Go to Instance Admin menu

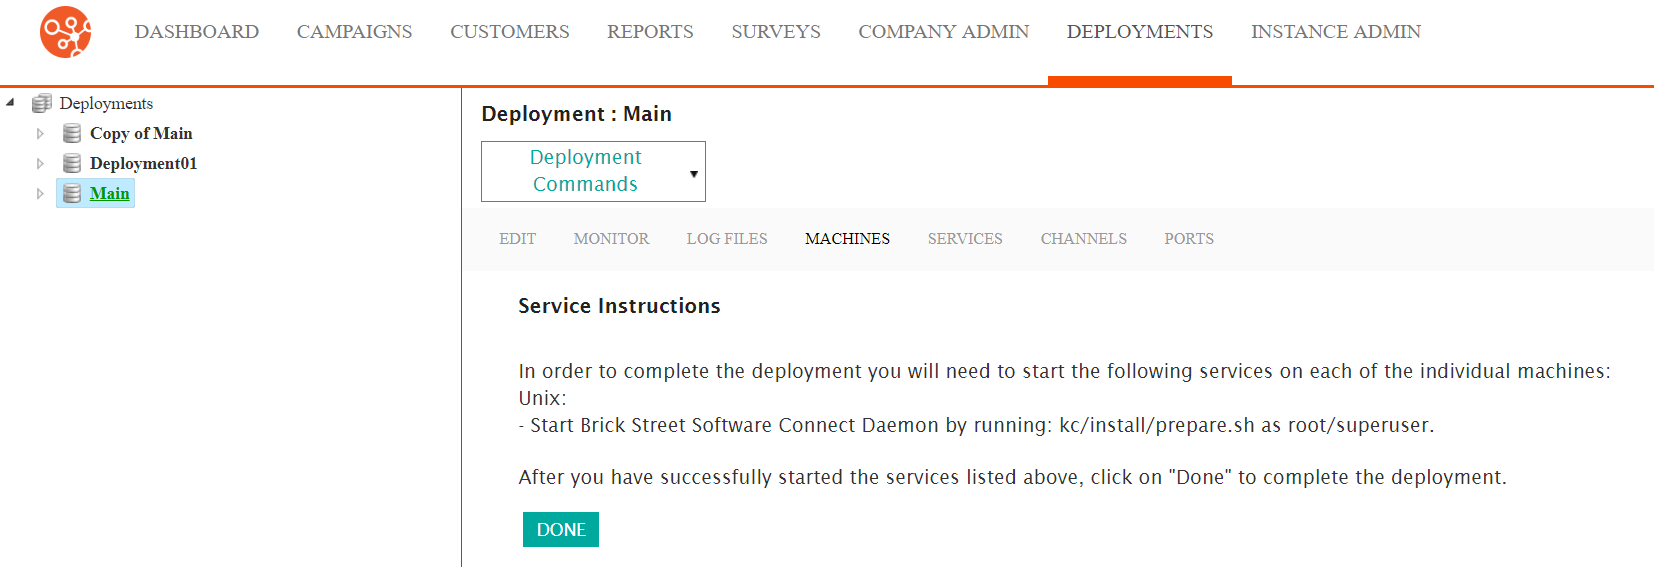point(1335,32)
